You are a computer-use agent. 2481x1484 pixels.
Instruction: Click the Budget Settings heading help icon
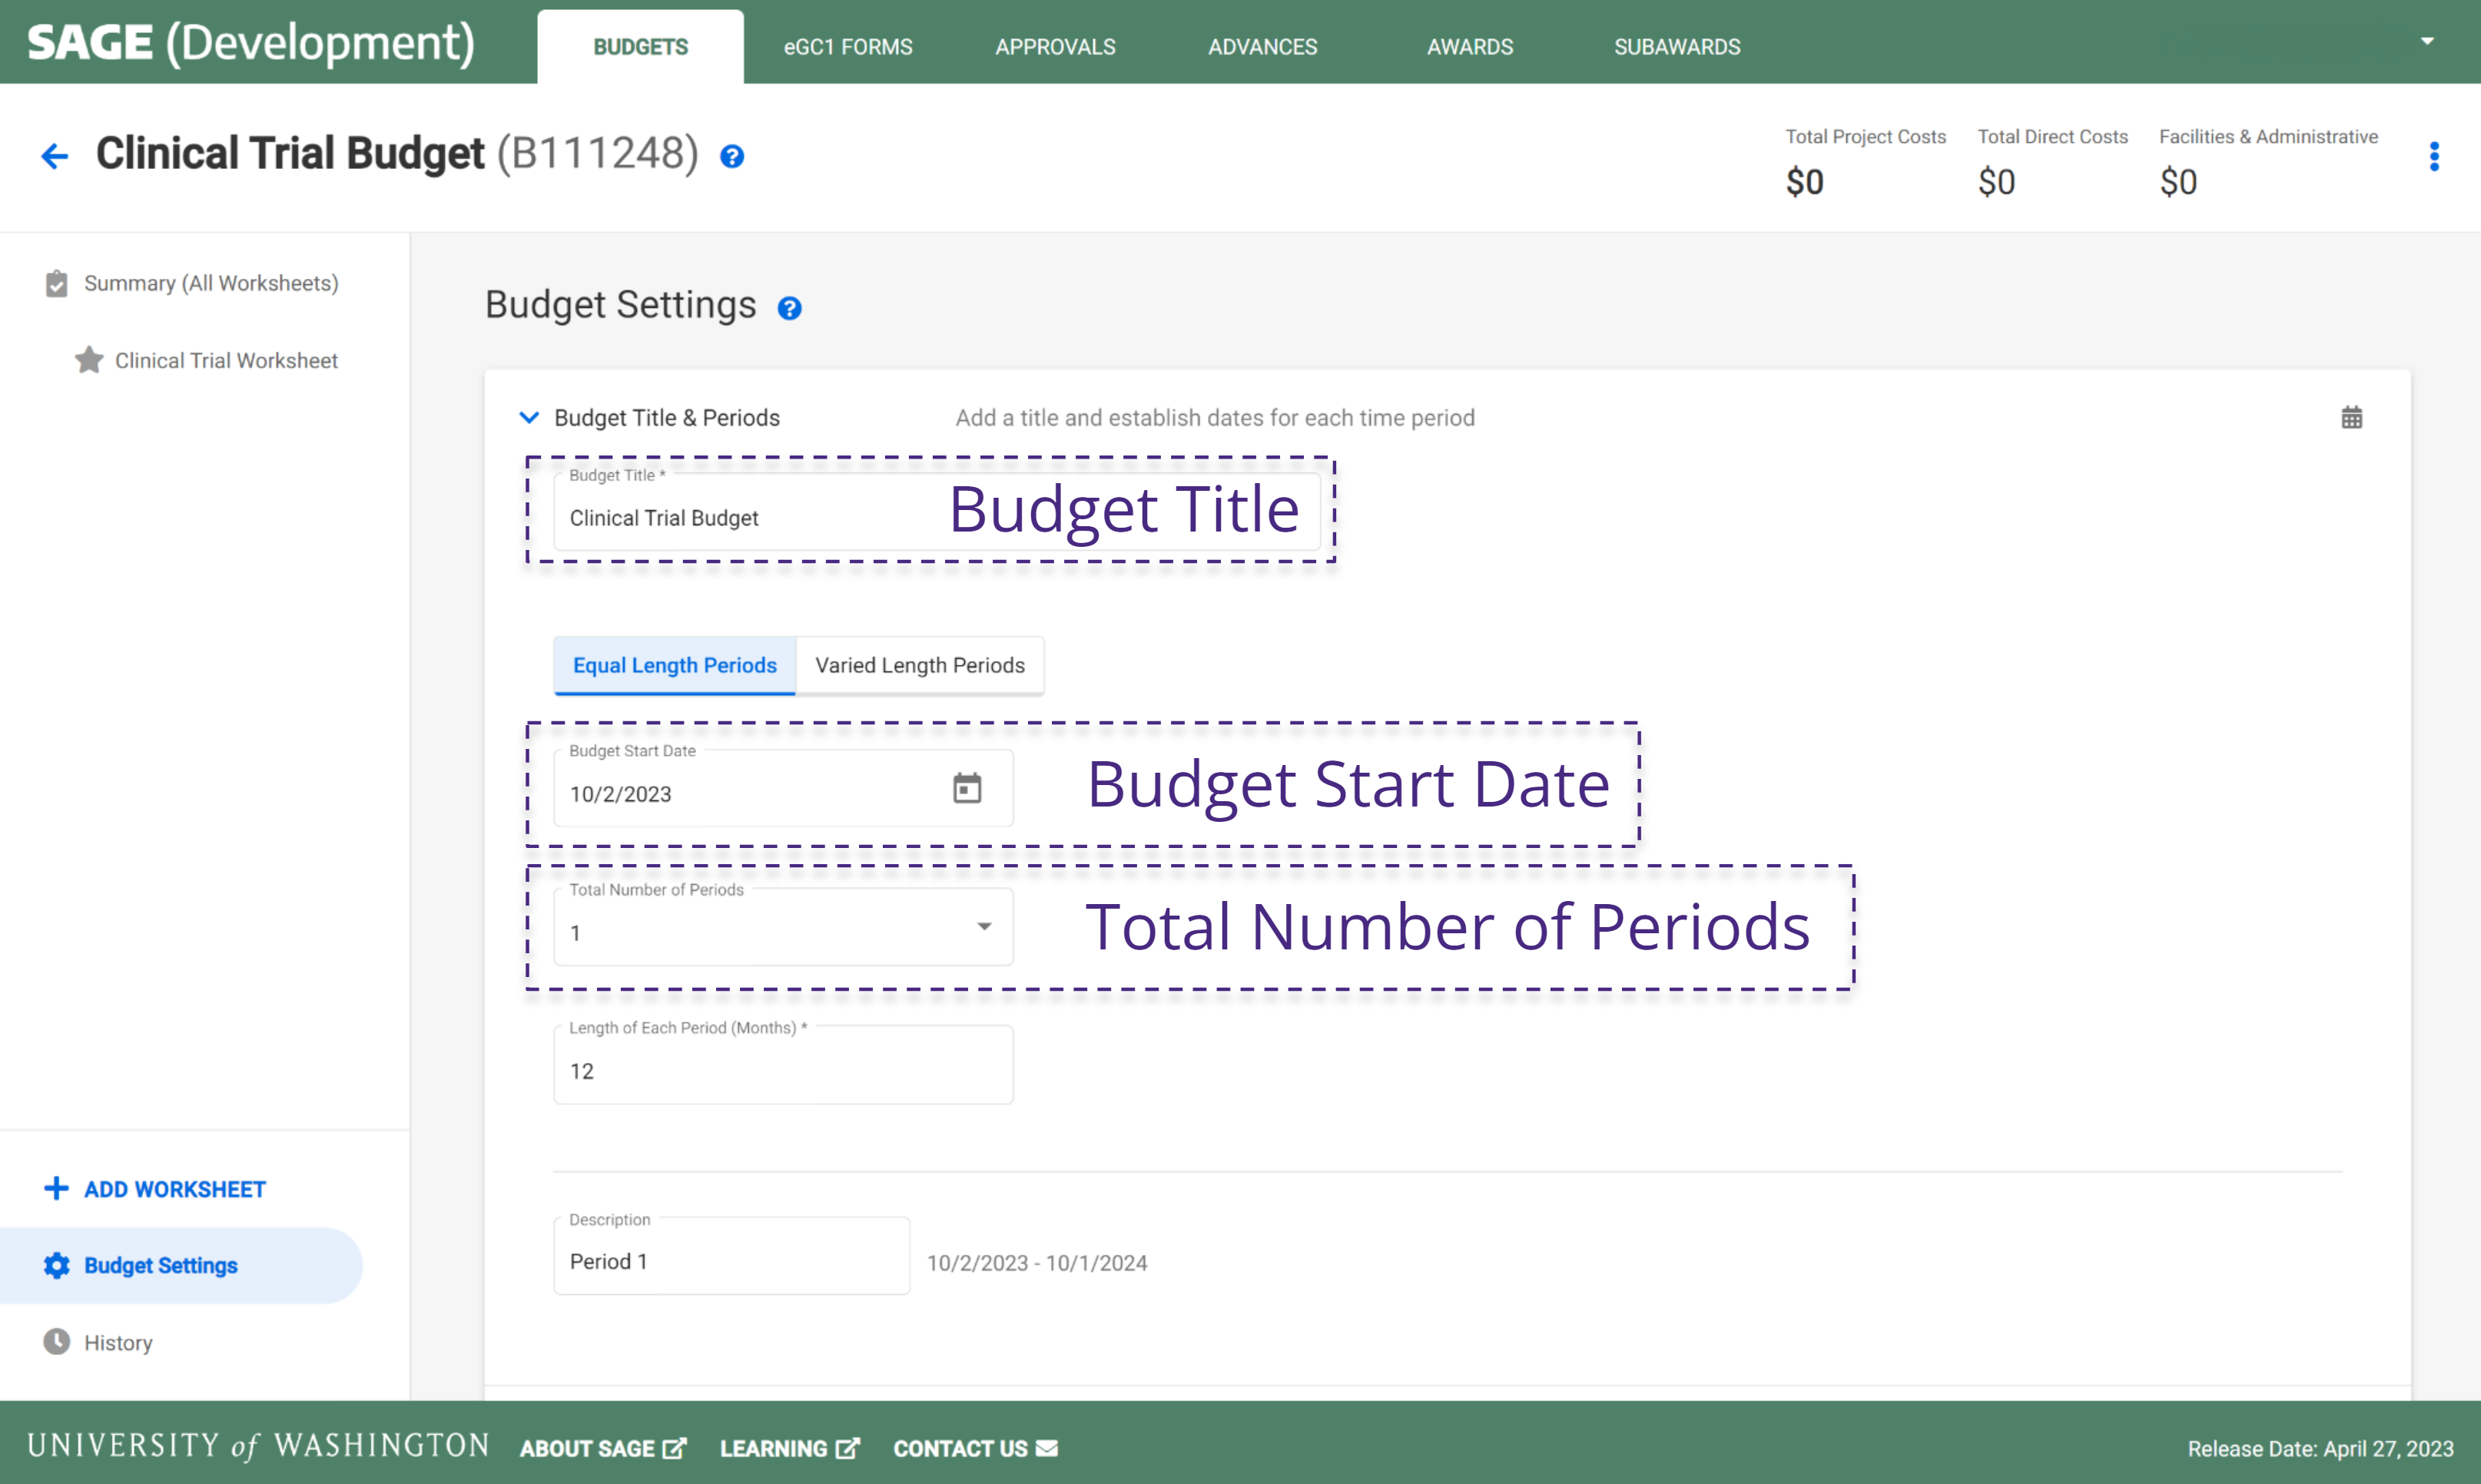click(x=789, y=308)
